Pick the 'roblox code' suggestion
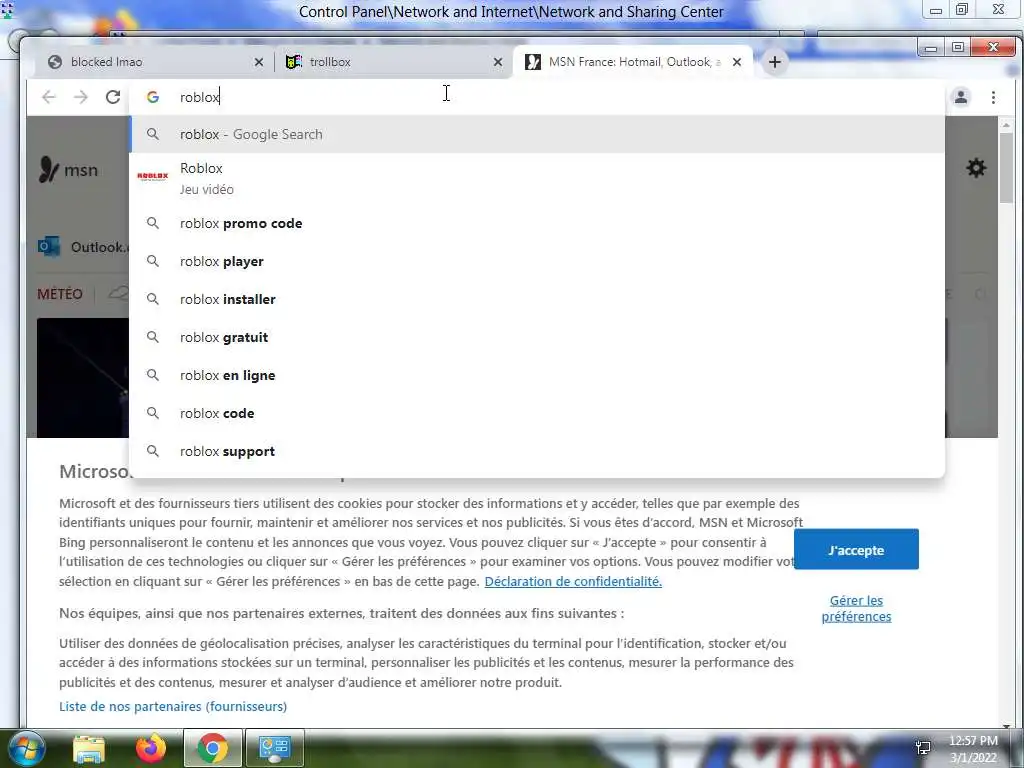This screenshot has width=1024, height=768. pos(537,413)
